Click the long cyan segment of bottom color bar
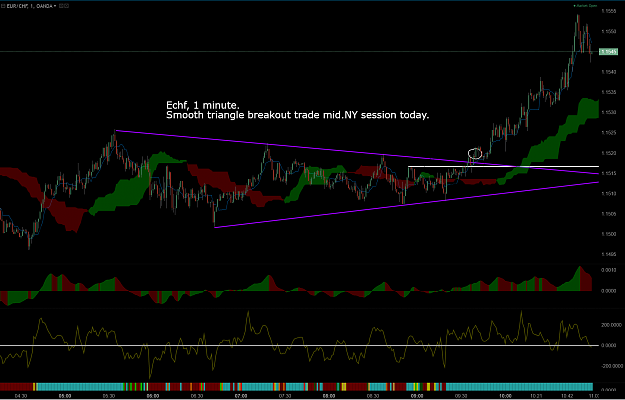The width and height of the screenshot is (625, 400). [519, 386]
